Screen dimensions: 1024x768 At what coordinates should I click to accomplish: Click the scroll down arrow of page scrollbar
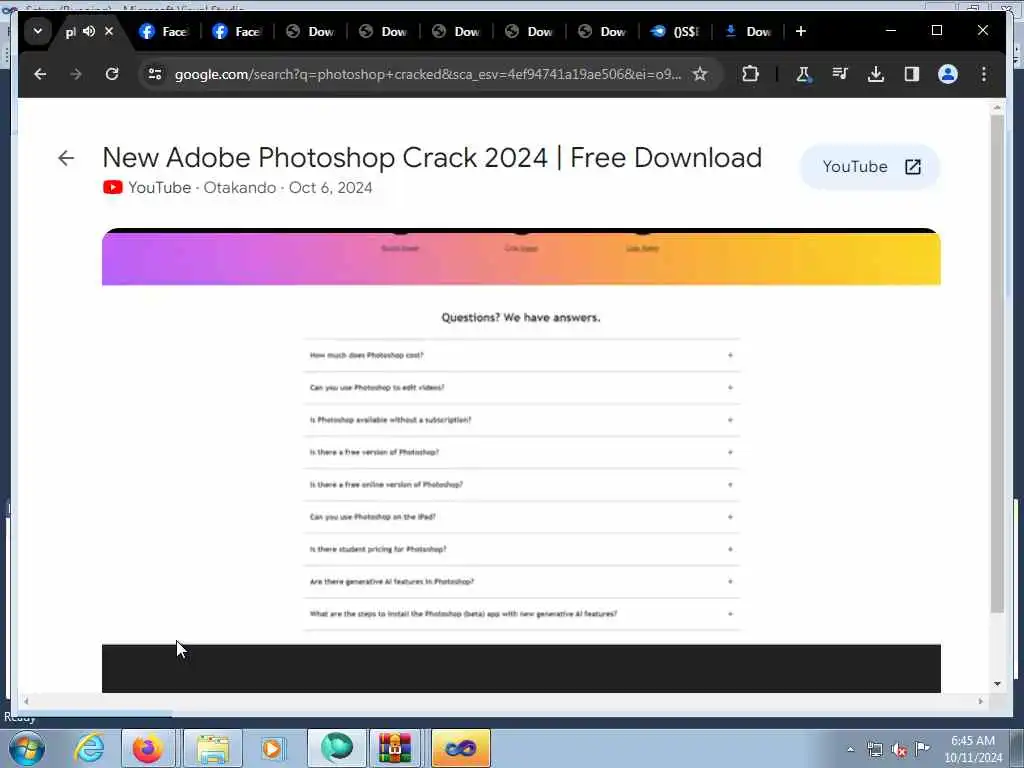(997, 684)
